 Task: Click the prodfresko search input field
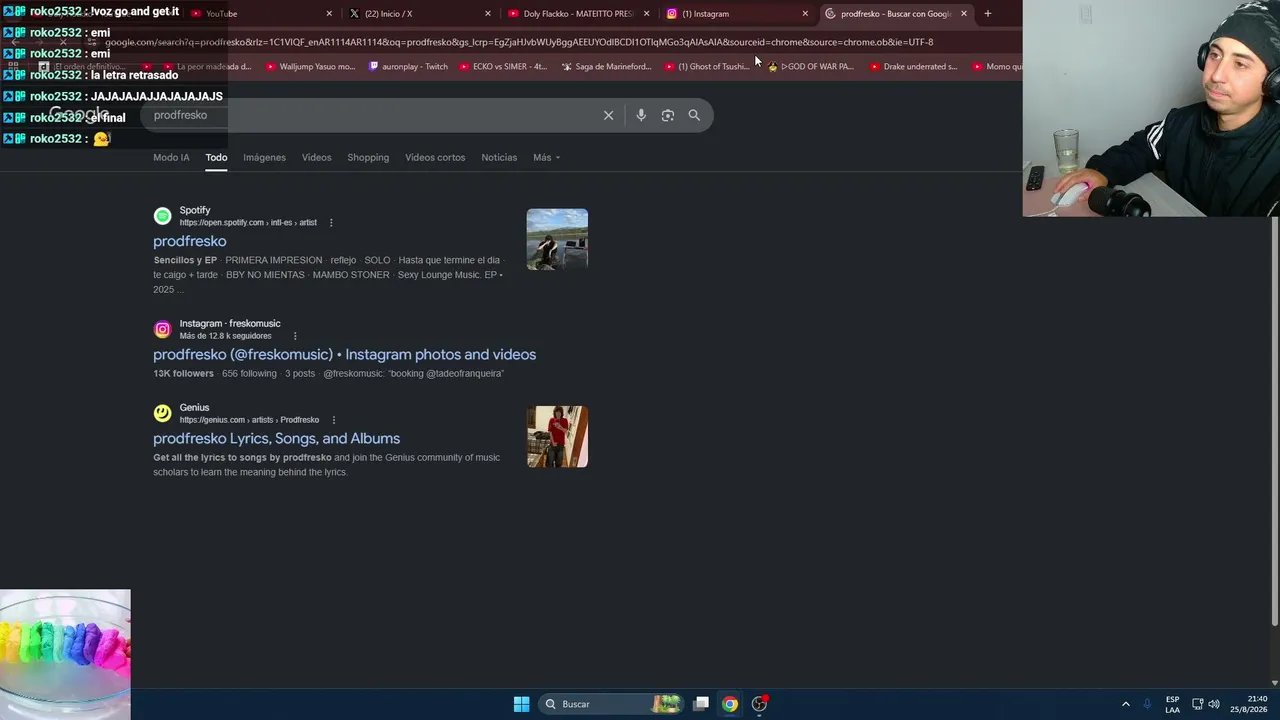[x=370, y=115]
